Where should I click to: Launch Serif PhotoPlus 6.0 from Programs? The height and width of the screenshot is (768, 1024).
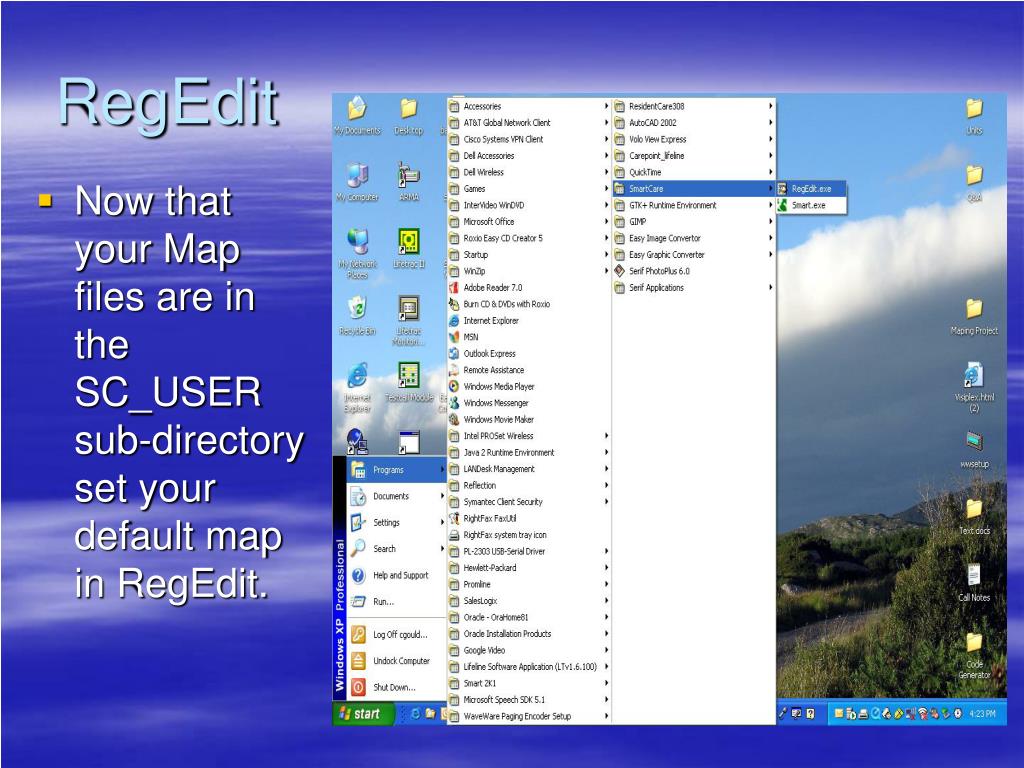click(x=694, y=271)
